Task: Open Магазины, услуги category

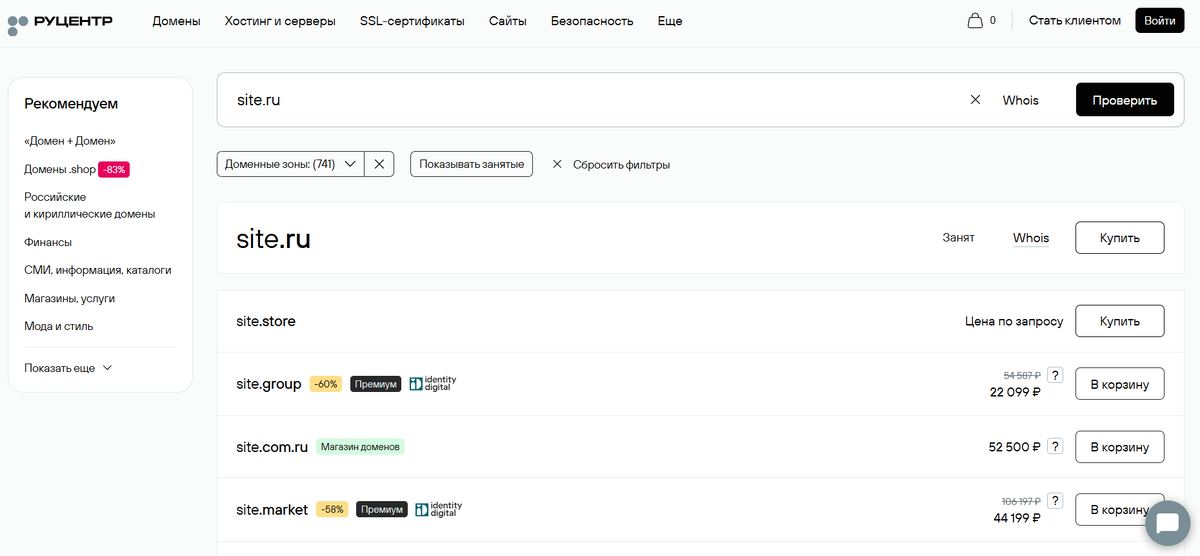Action: click(70, 298)
